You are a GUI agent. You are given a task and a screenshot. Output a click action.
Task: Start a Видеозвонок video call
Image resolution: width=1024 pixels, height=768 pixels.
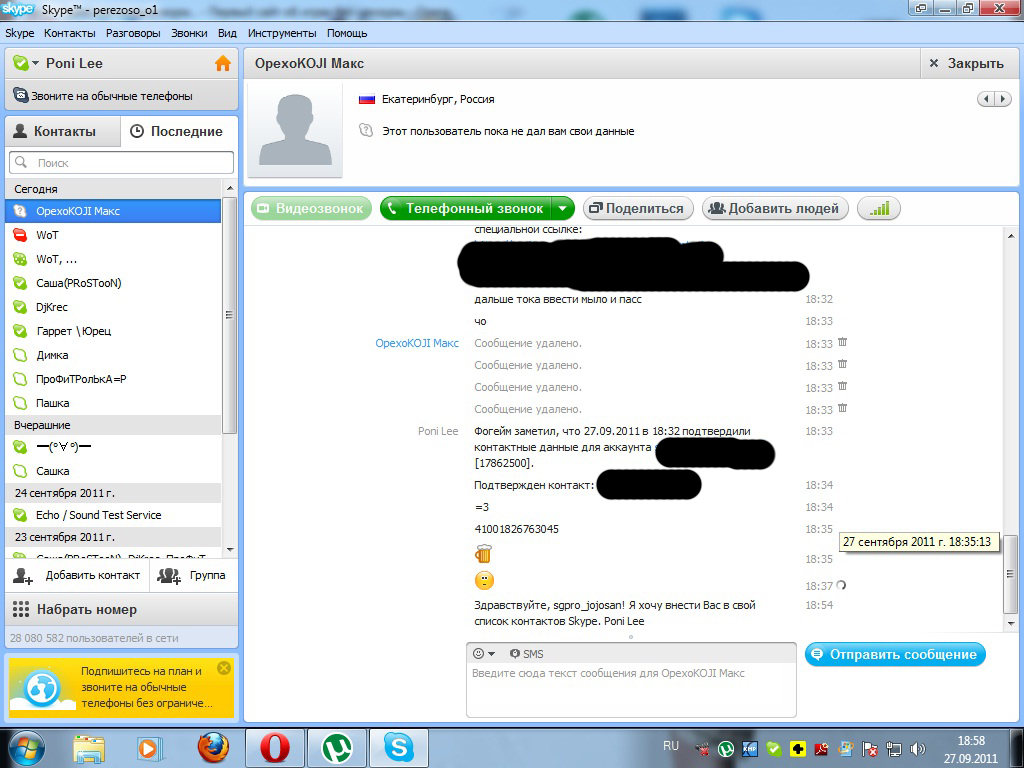click(312, 208)
